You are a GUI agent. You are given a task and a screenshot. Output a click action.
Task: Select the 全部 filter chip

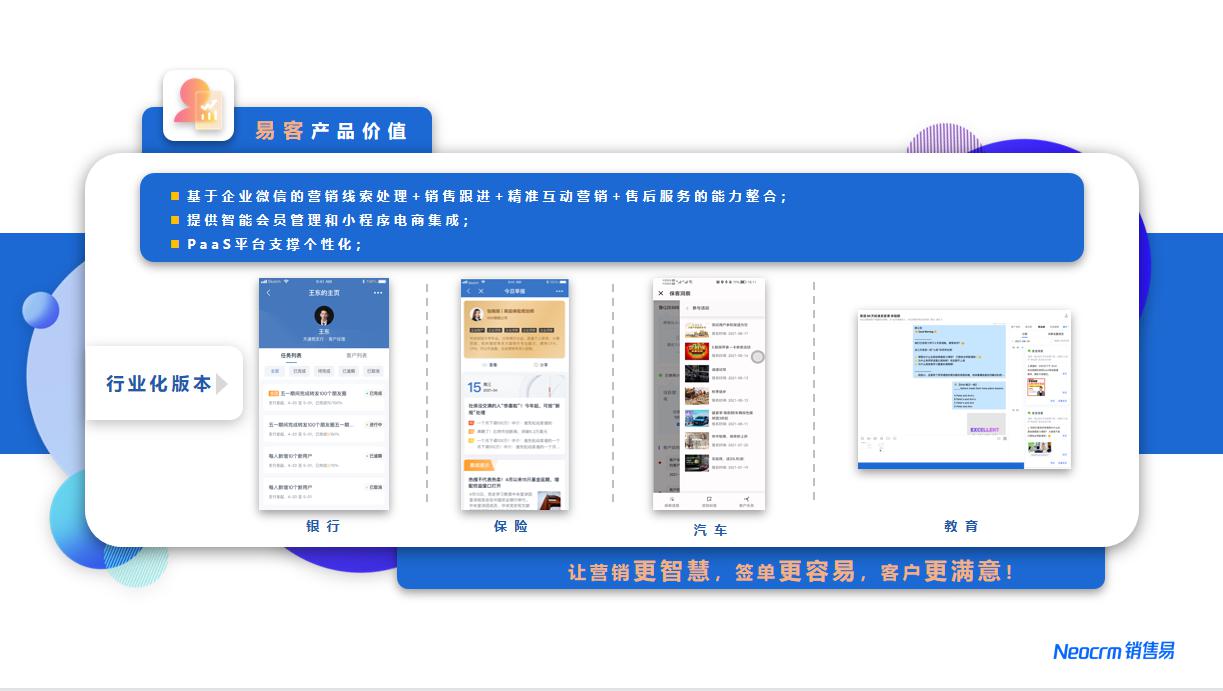(x=275, y=371)
